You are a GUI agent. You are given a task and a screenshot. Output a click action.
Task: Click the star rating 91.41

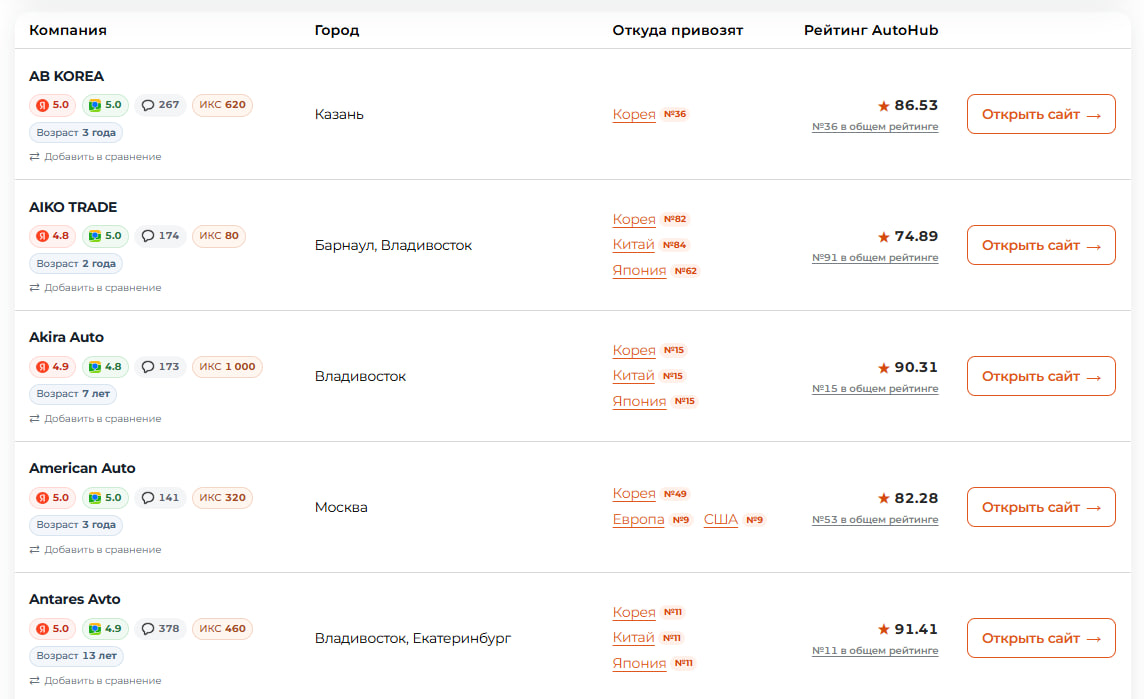(x=908, y=629)
